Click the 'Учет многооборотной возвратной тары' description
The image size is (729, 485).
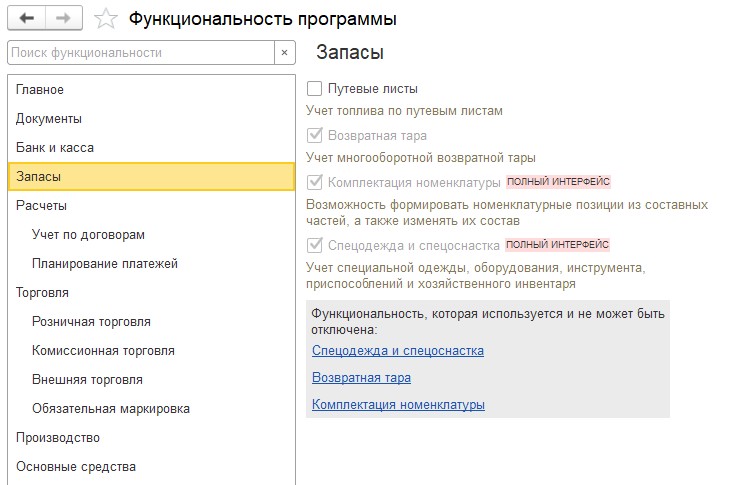pos(421,158)
